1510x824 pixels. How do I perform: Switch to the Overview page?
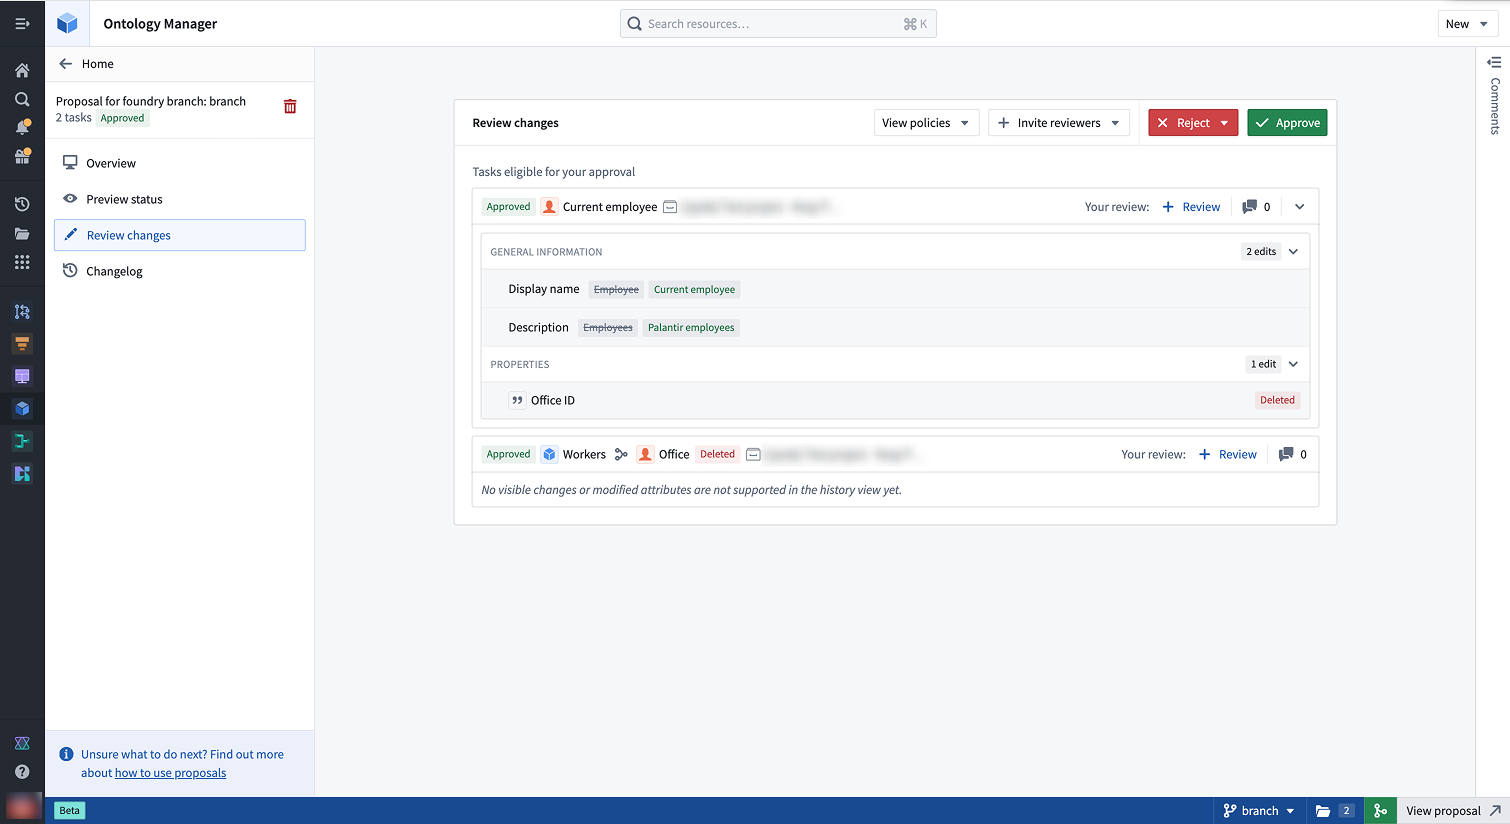click(x=111, y=163)
